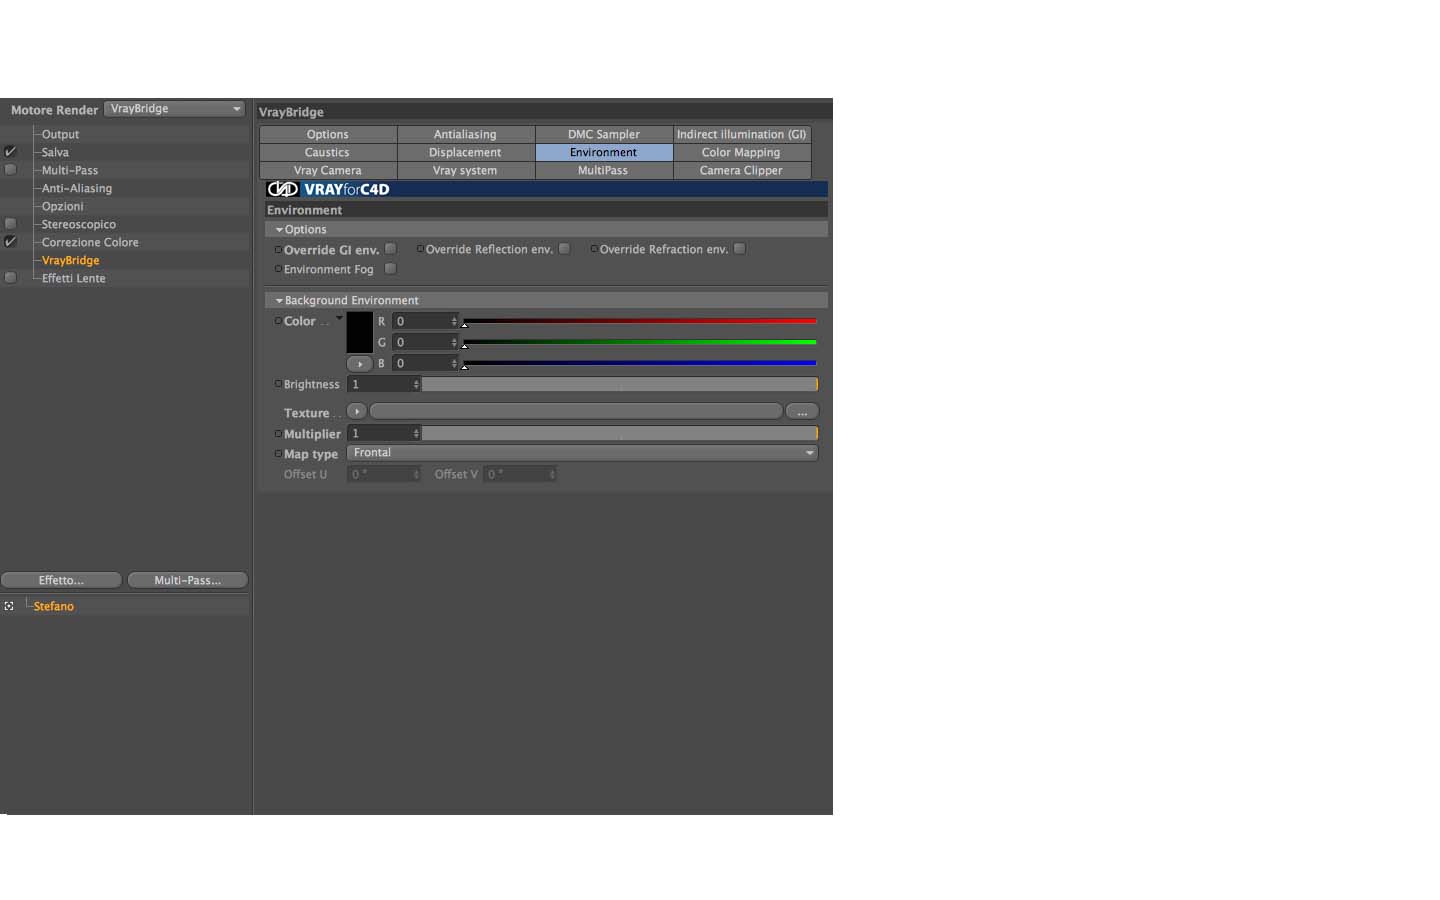Screen dimensions: 1440x900
Task: Uncheck the Salva checkbox
Action: (10, 152)
